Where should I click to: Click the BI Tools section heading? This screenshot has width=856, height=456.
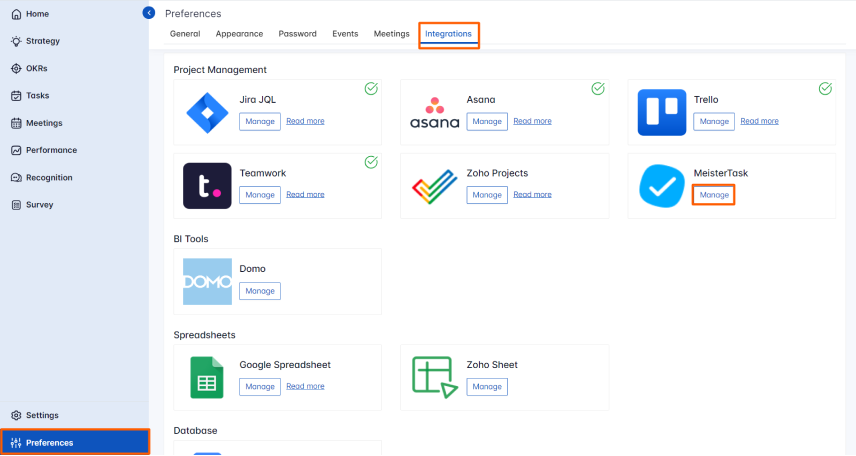coord(191,239)
